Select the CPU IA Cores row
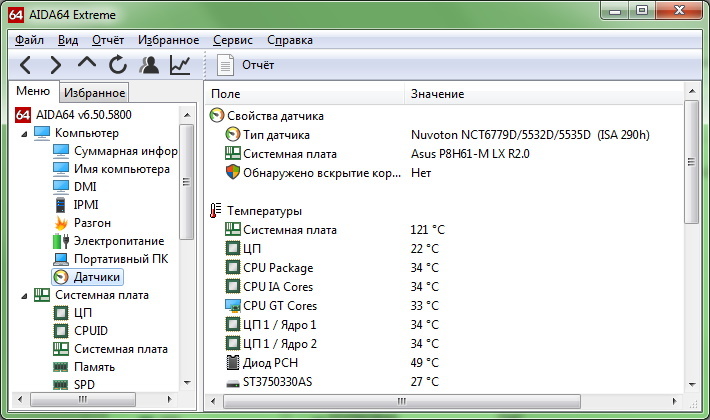 [x=446, y=287]
